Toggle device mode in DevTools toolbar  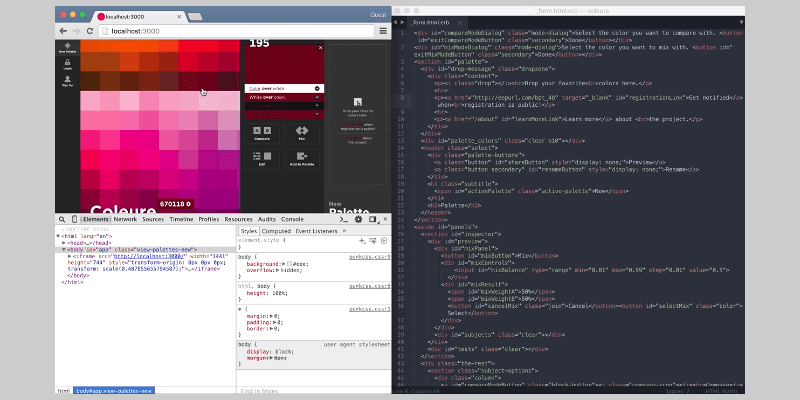tap(74, 218)
